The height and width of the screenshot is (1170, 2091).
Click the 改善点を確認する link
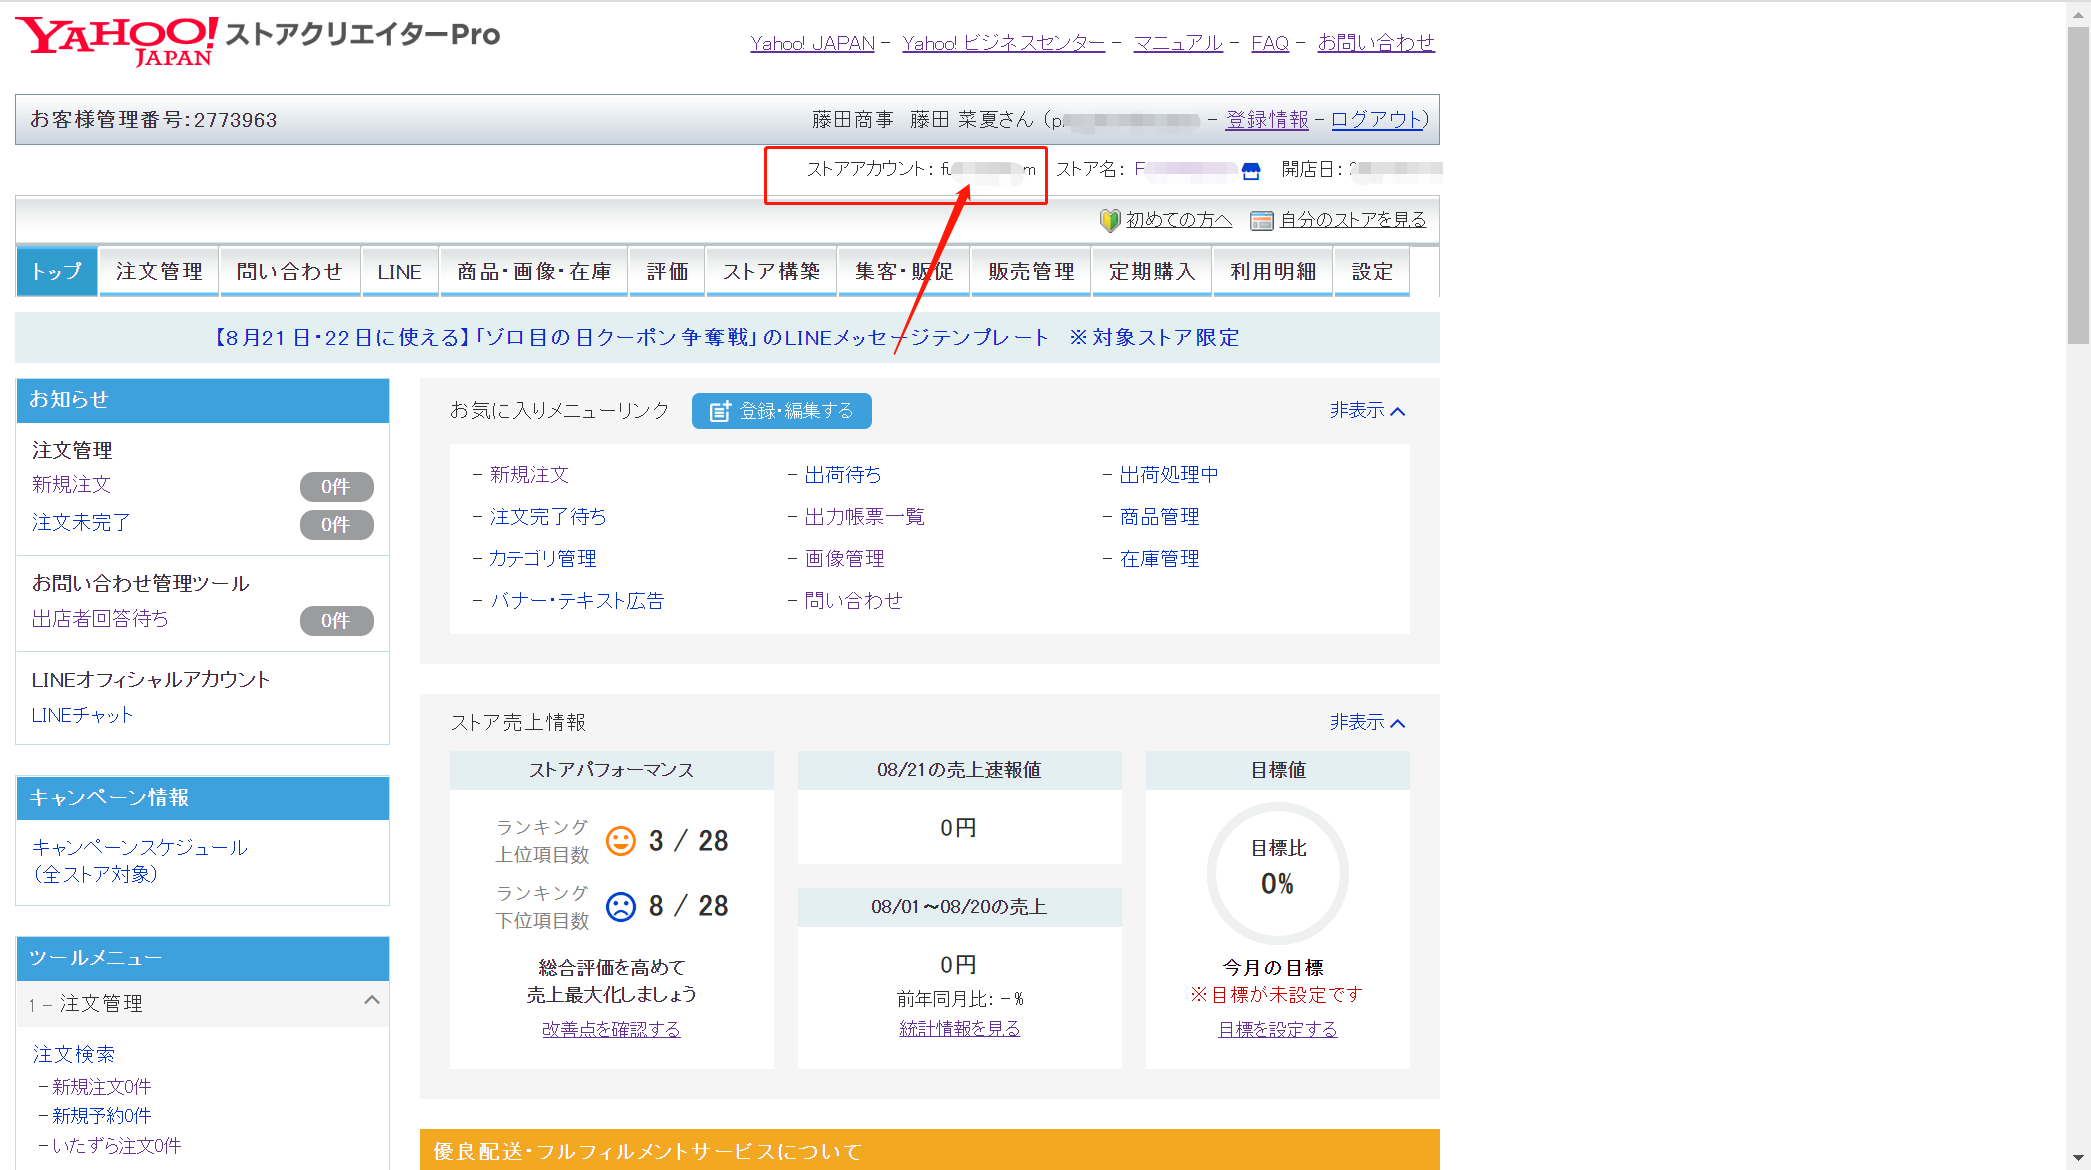[x=611, y=1030]
